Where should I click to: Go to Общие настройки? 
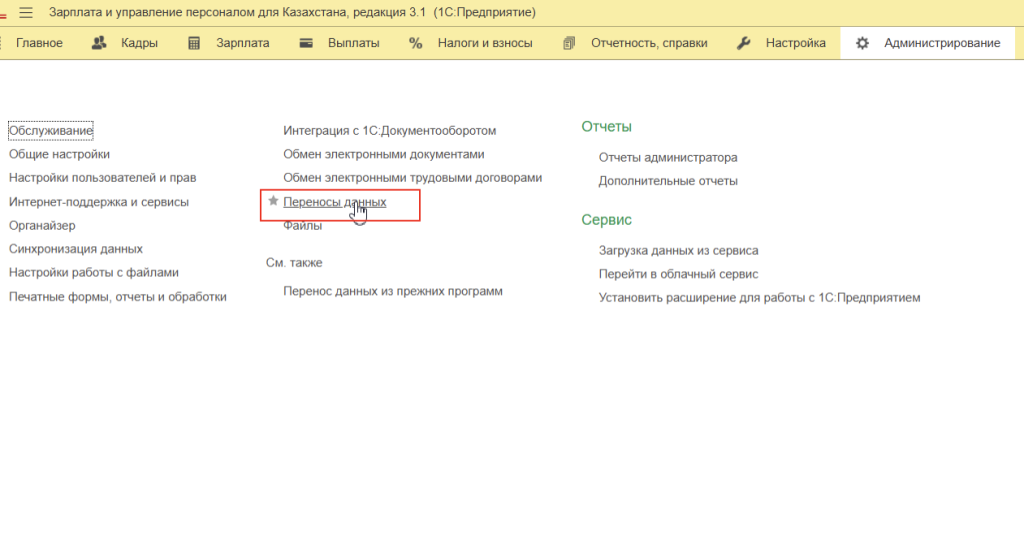[59, 154]
